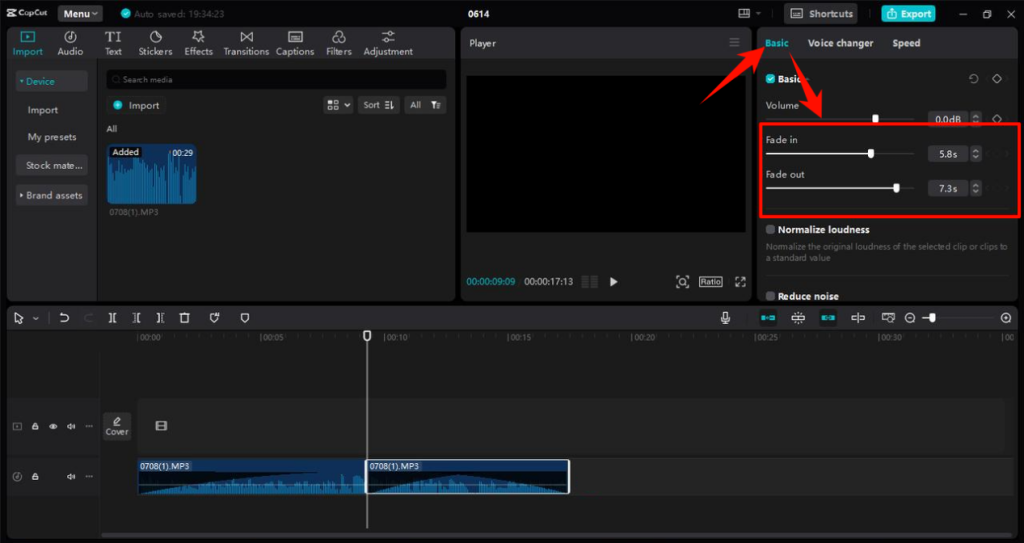Image resolution: width=1024 pixels, height=543 pixels.
Task: Switch to the Voice changer tab
Action: click(x=840, y=43)
